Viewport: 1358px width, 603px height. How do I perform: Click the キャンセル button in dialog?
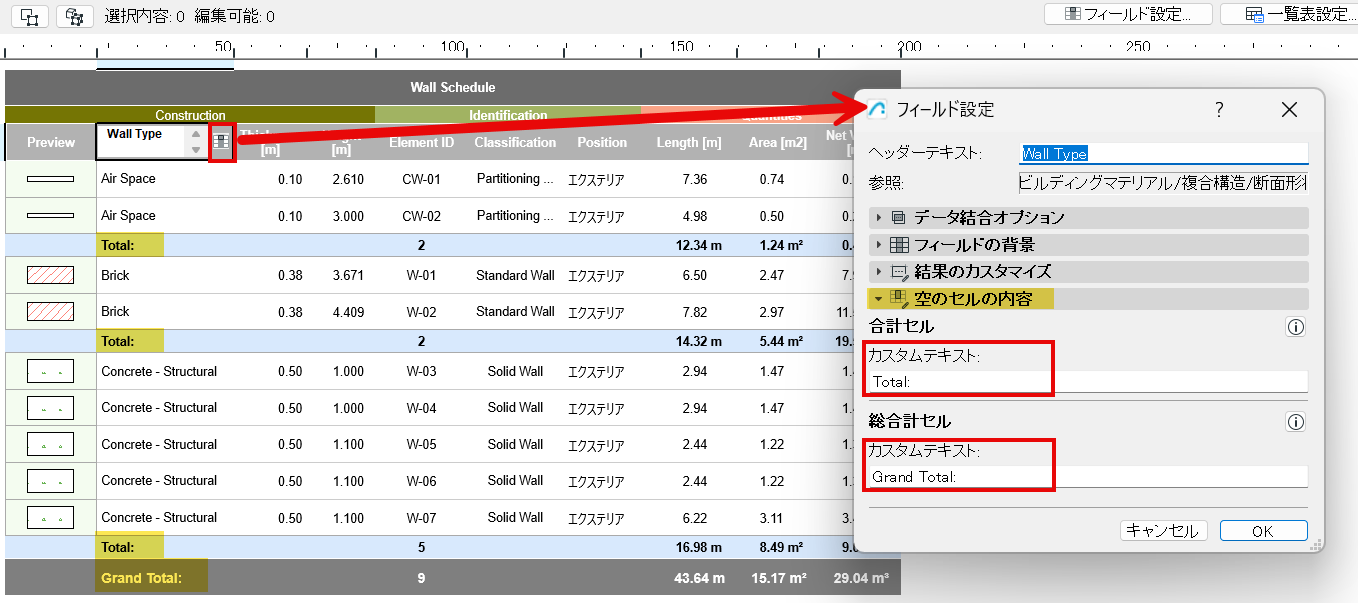[x=1163, y=531]
